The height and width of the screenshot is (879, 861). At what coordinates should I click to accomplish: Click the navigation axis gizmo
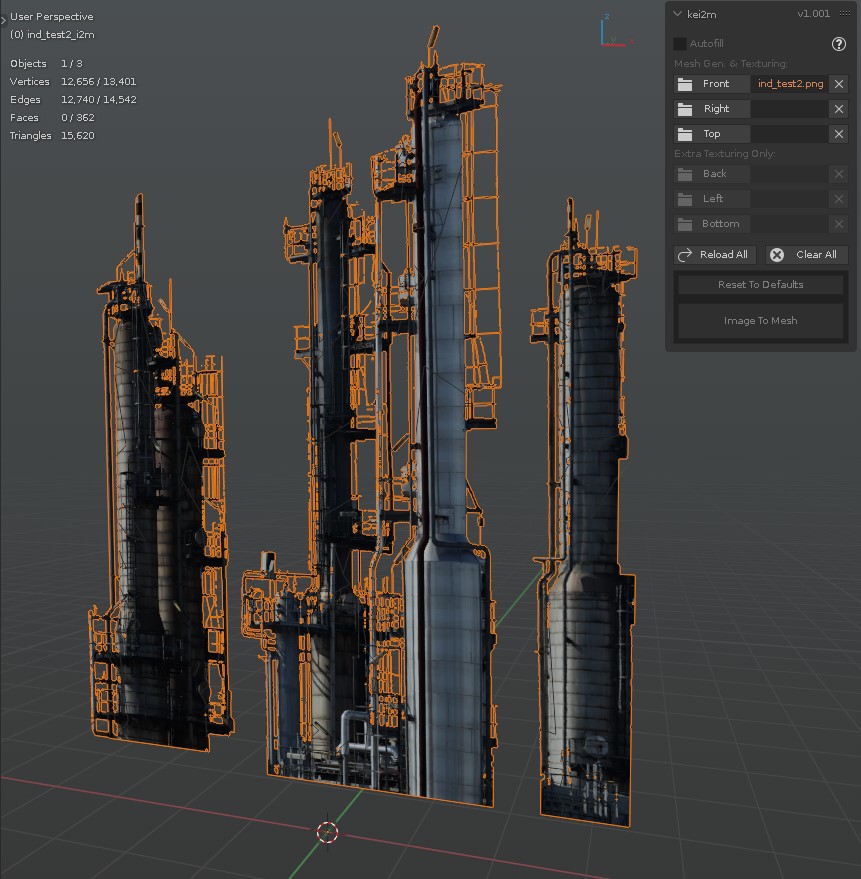coord(613,31)
